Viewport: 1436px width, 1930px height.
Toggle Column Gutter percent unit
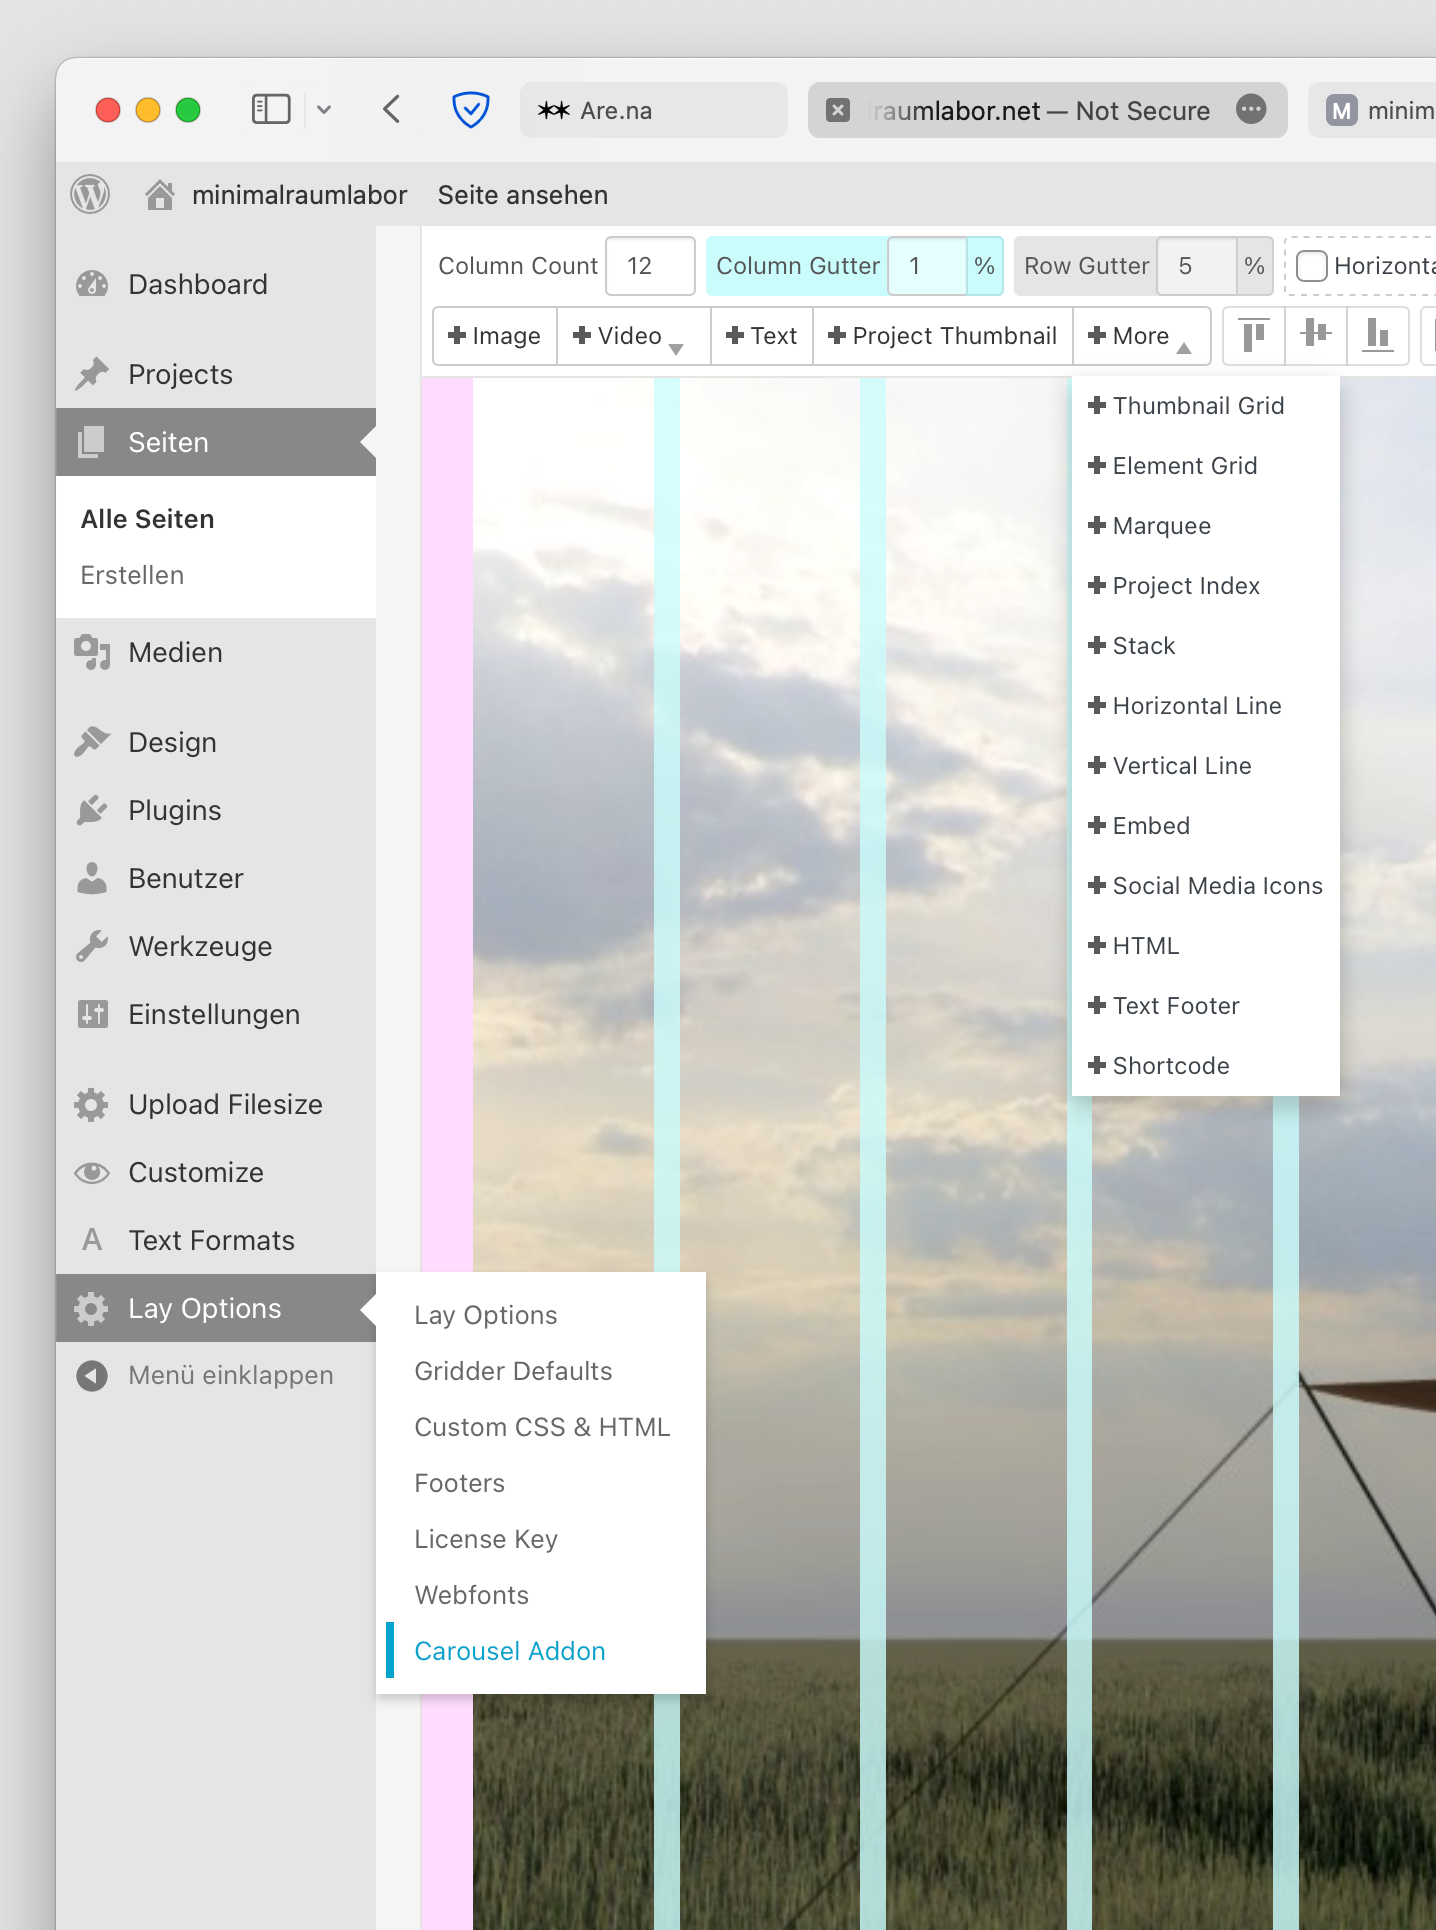(x=984, y=266)
